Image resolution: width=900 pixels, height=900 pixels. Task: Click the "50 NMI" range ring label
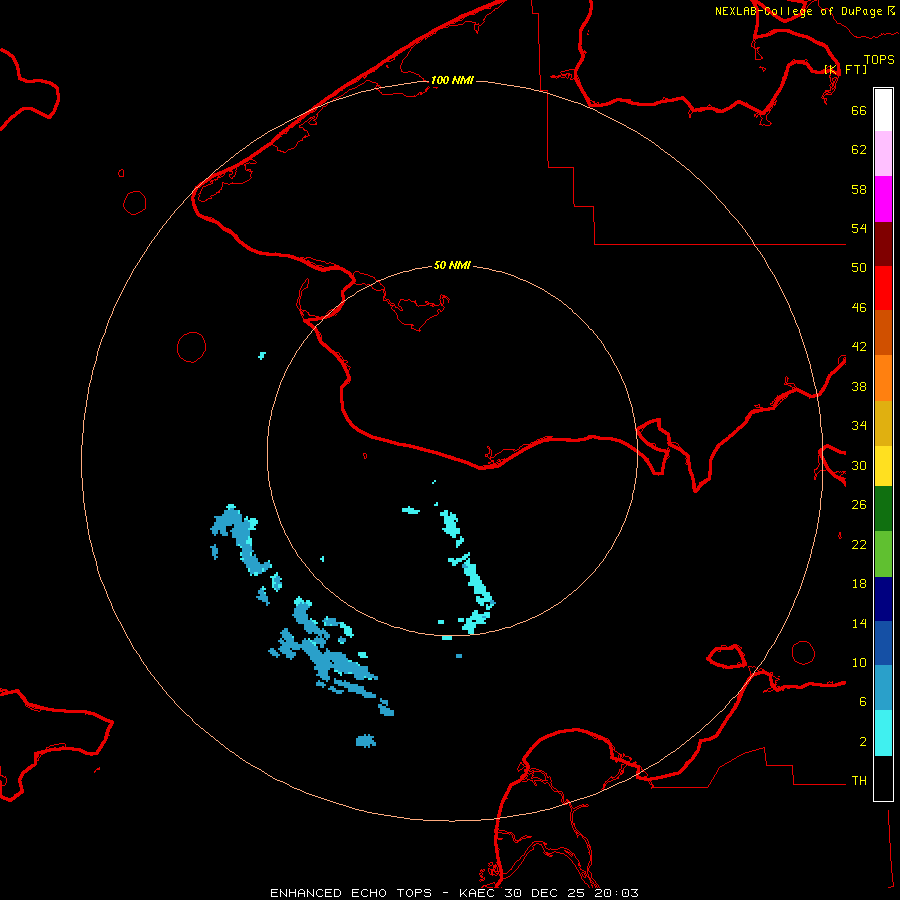pyautogui.click(x=452, y=265)
